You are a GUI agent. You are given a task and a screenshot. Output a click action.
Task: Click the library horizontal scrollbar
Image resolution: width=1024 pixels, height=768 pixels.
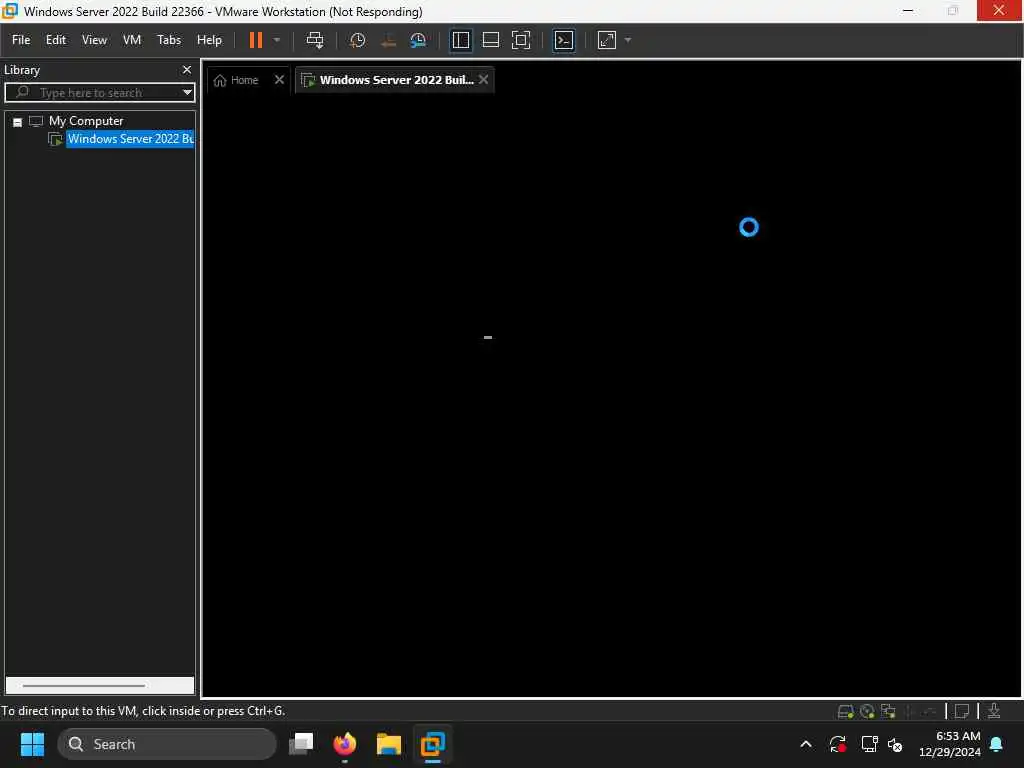84,686
